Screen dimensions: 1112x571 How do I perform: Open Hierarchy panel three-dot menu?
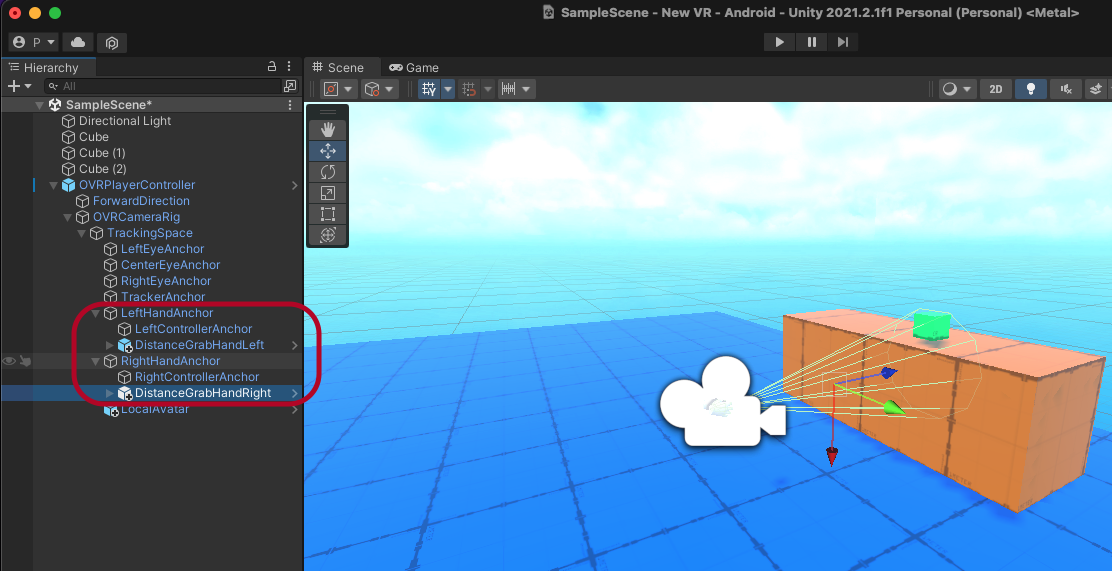(289, 67)
